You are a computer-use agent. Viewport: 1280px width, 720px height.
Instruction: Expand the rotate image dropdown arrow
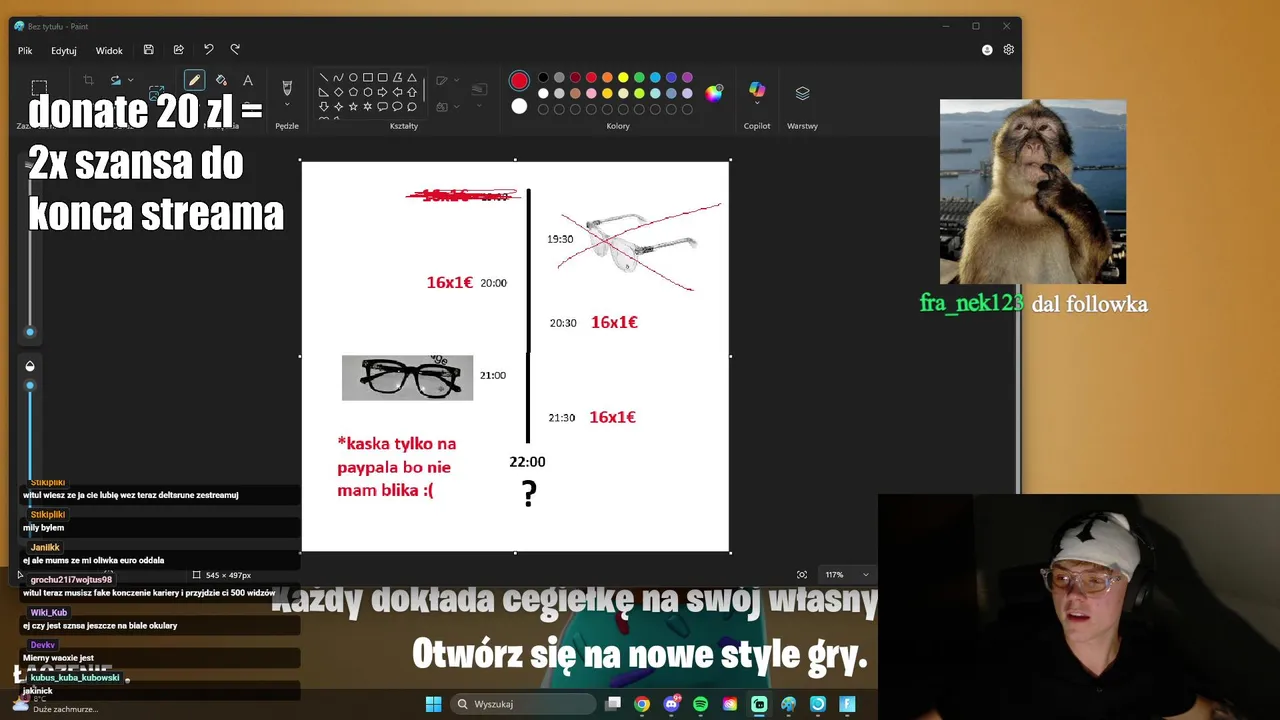[129, 80]
